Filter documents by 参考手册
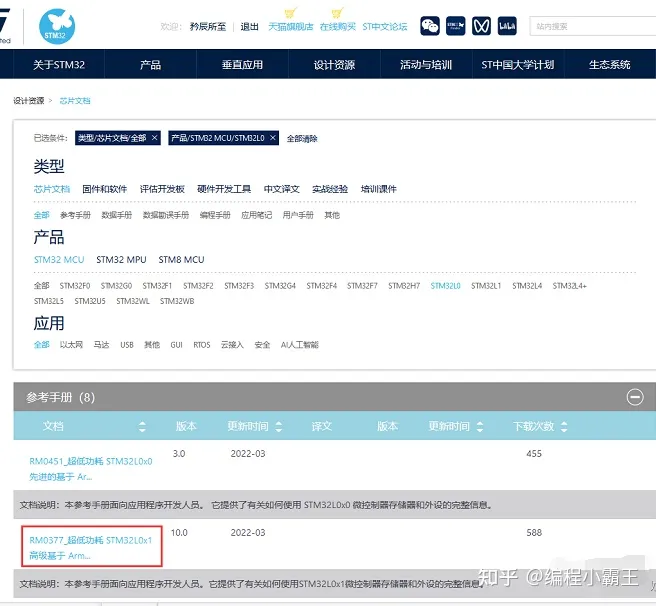Screen dimensions: 656x606 click(x=75, y=215)
